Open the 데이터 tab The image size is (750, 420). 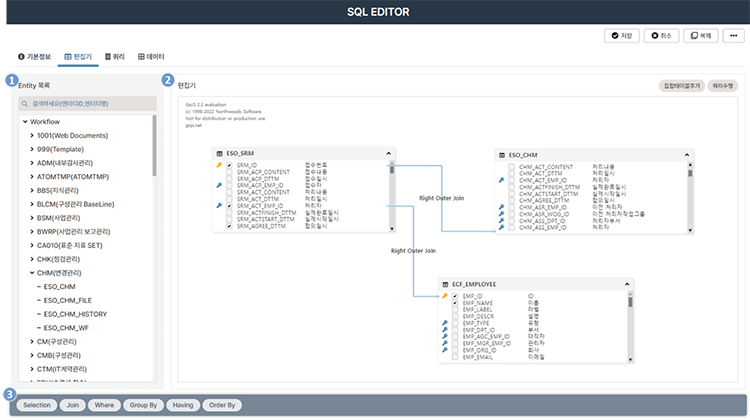[151, 57]
